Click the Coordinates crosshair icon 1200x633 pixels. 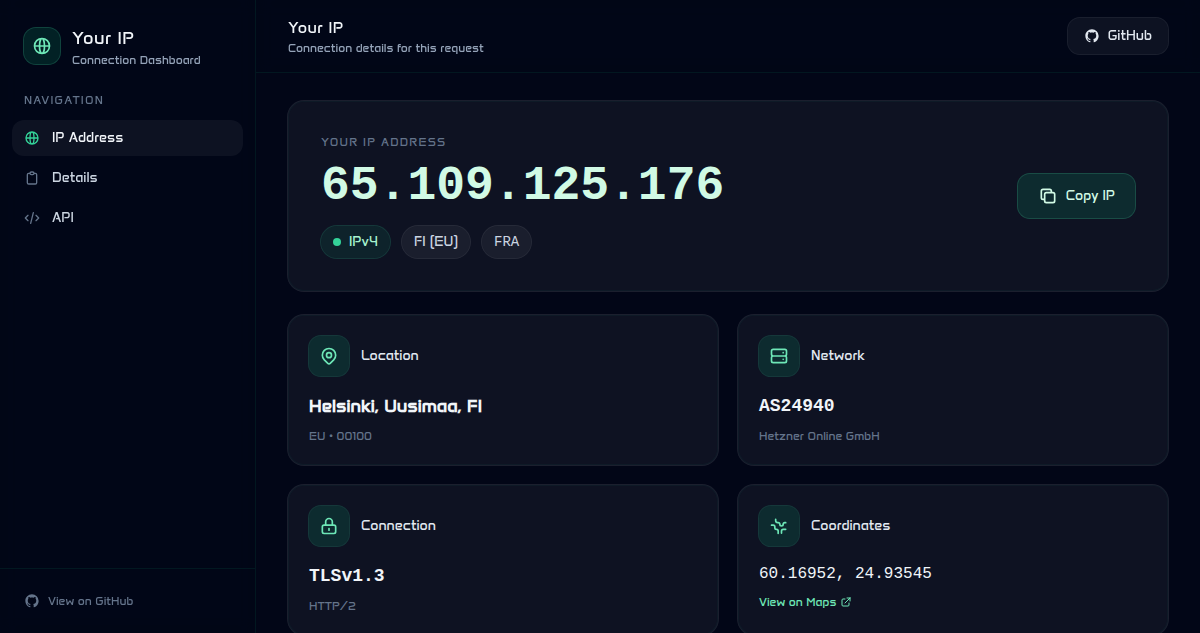(779, 526)
